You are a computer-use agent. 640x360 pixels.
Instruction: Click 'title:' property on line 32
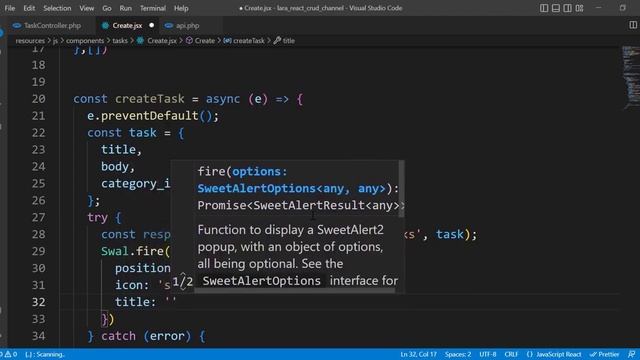(x=136, y=302)
